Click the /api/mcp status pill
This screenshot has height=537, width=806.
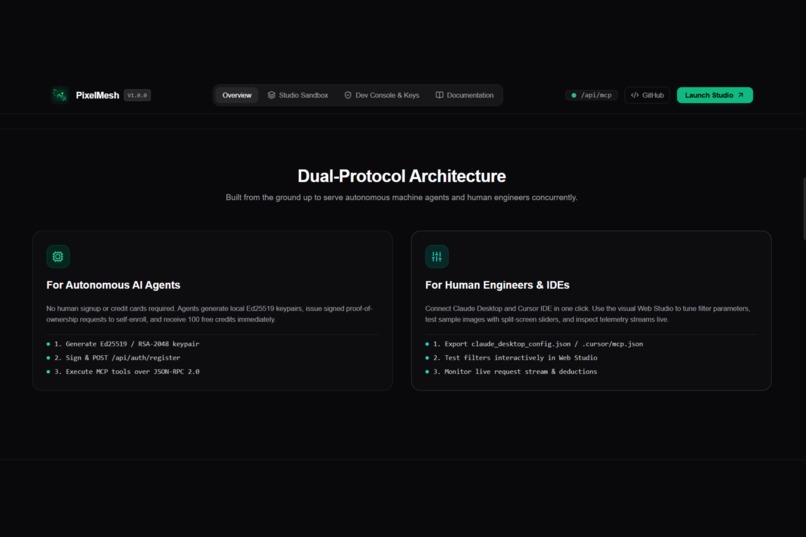[x=591, y=95]
